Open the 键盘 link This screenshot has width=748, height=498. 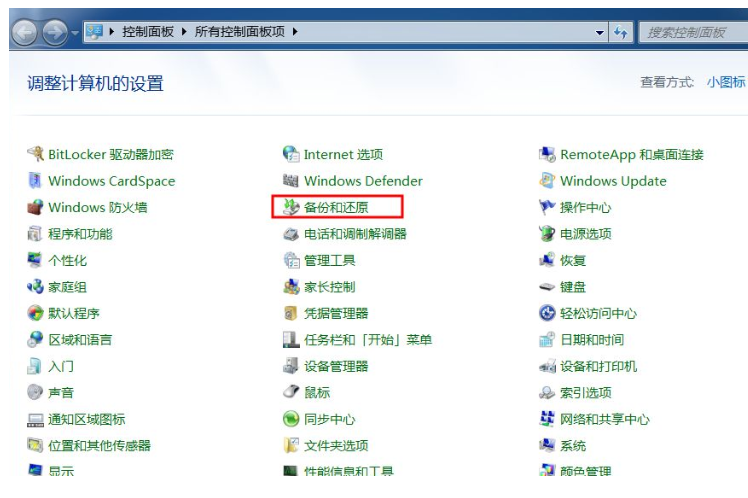(x=572, y=287)
